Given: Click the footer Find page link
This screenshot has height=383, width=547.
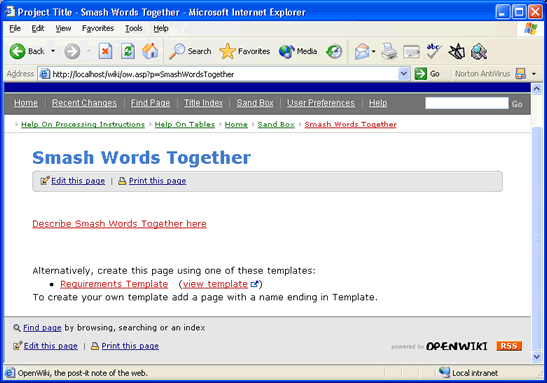Looking at the screenshot, I should click(x=42, y=328).
